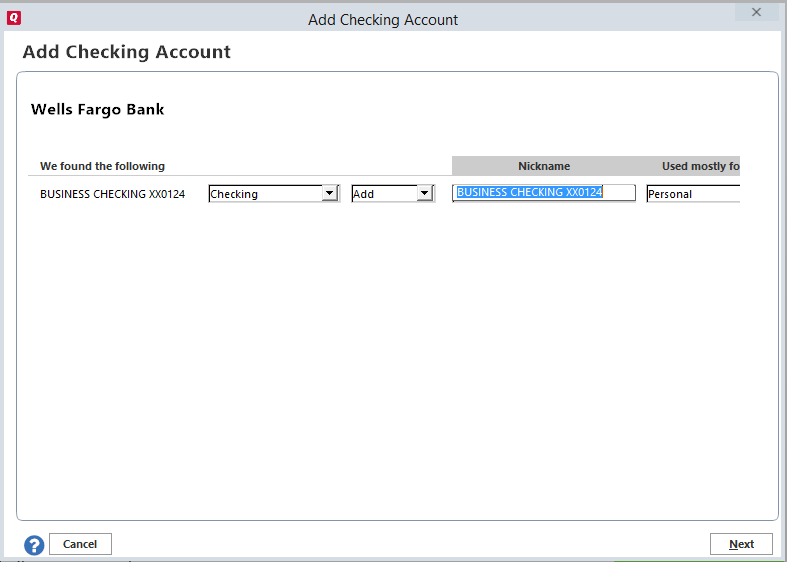Click the 'We found the following' heading
This screenshot has height=562, width=787.
102,166
